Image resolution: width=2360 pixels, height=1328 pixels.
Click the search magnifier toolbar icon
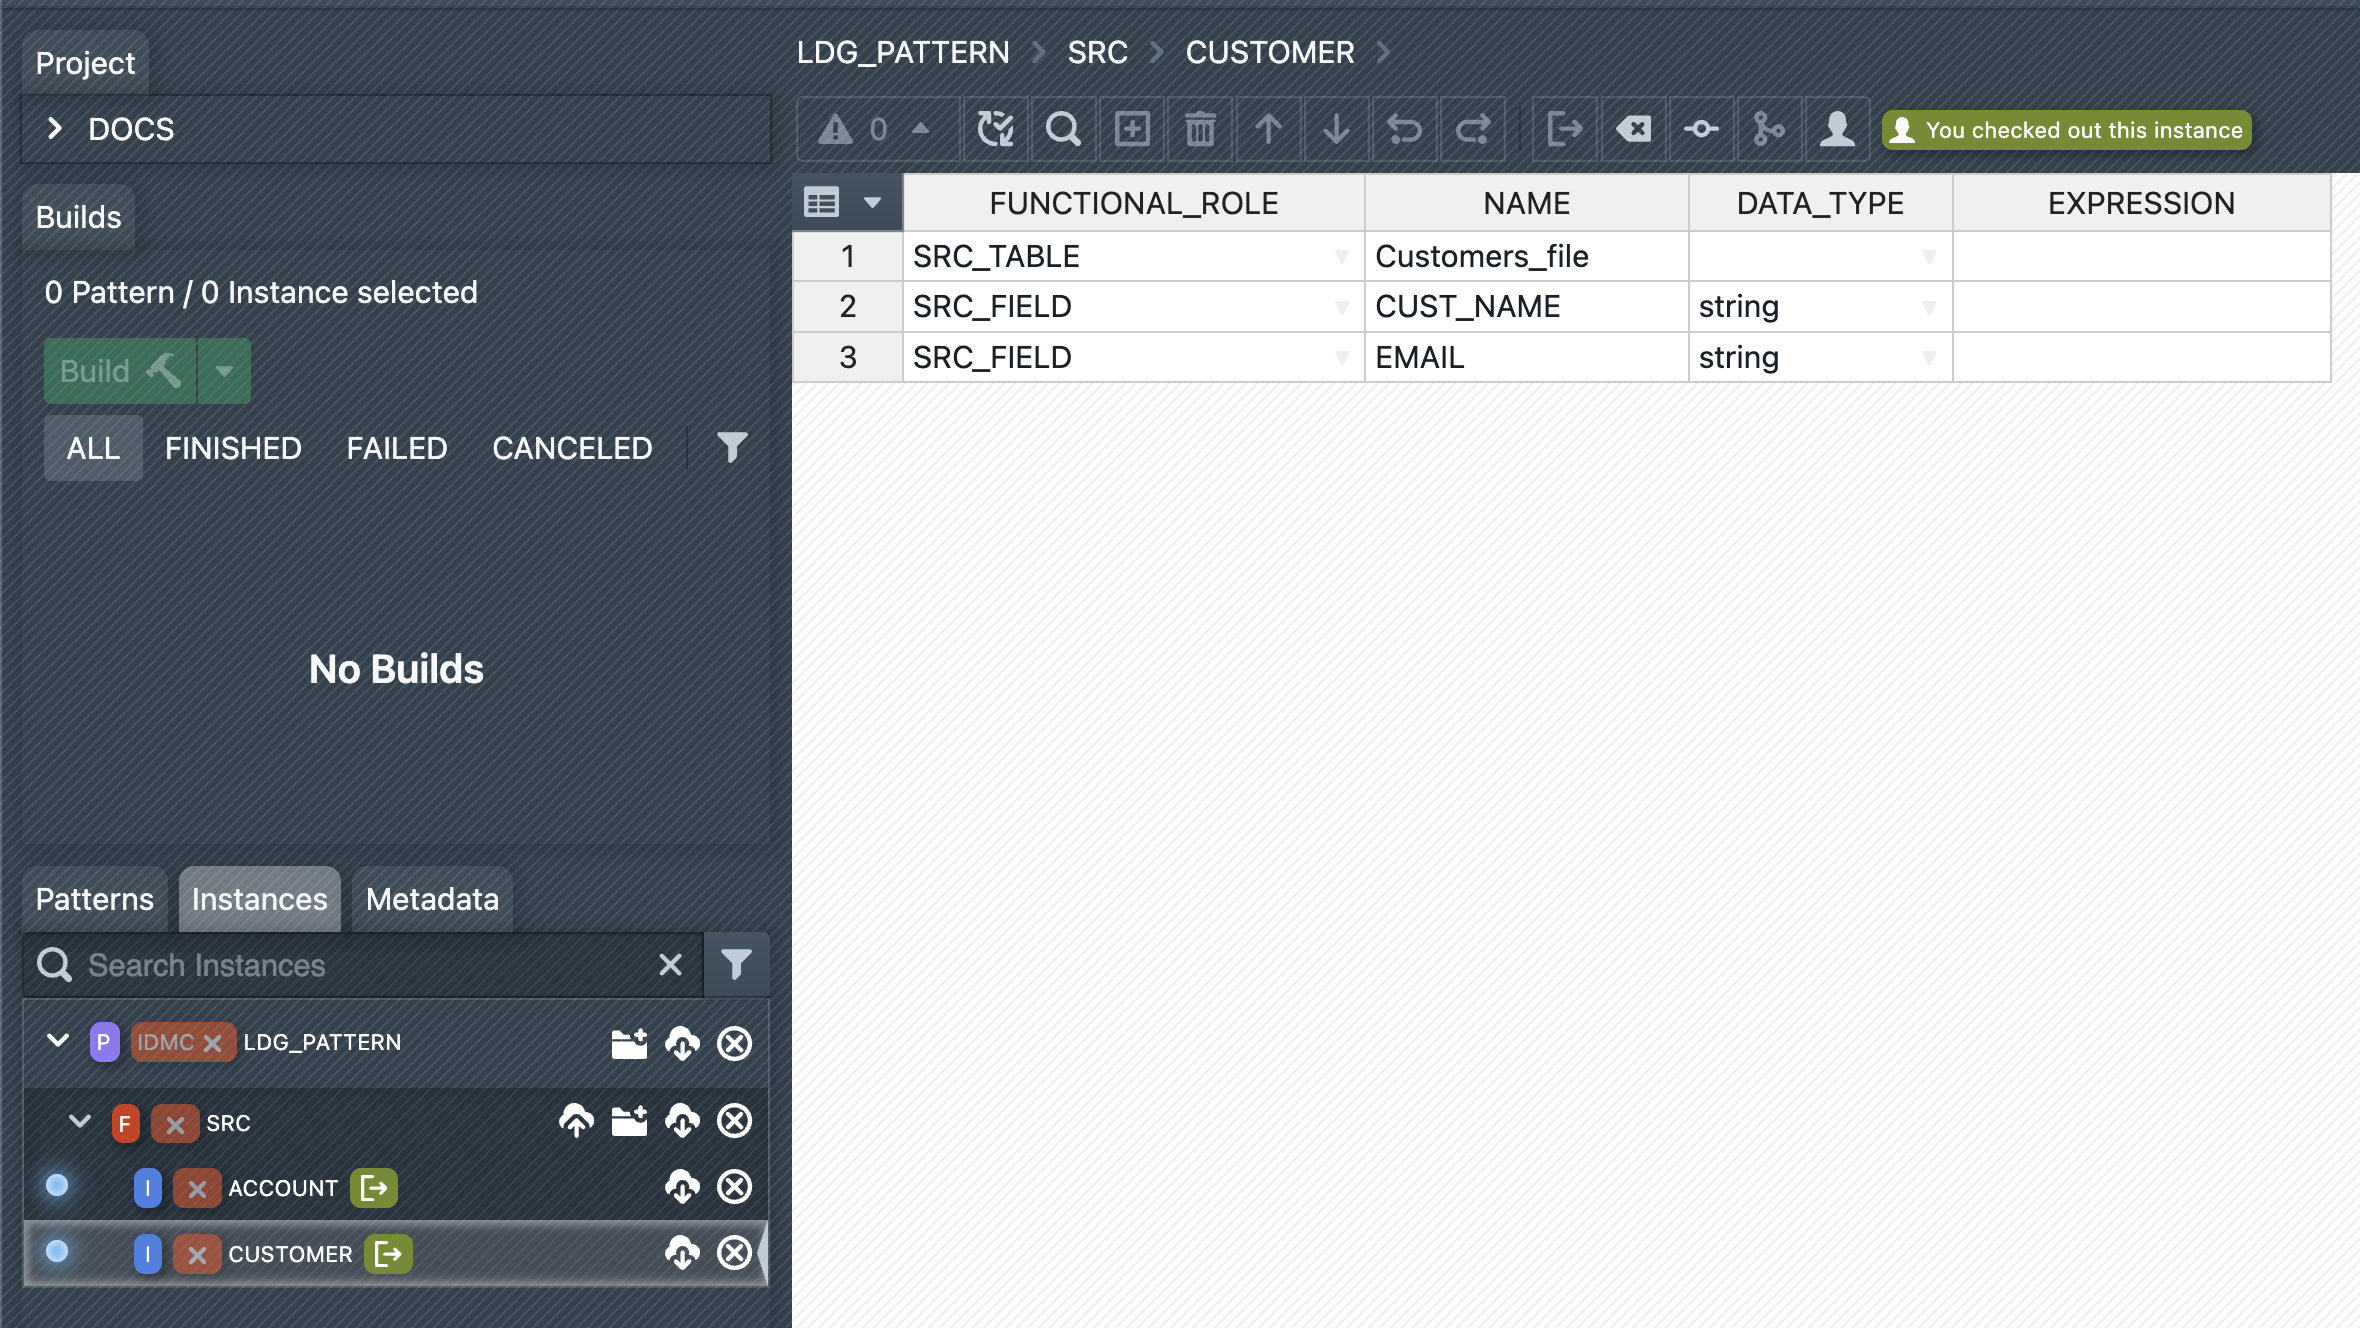click(x=1062, y=129)
